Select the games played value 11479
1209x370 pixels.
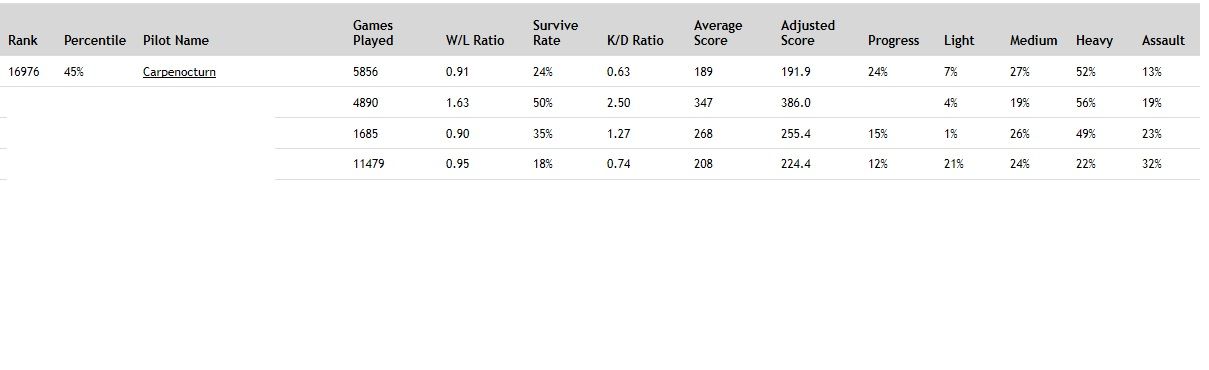pyautogui.click(x=370, y=164)
